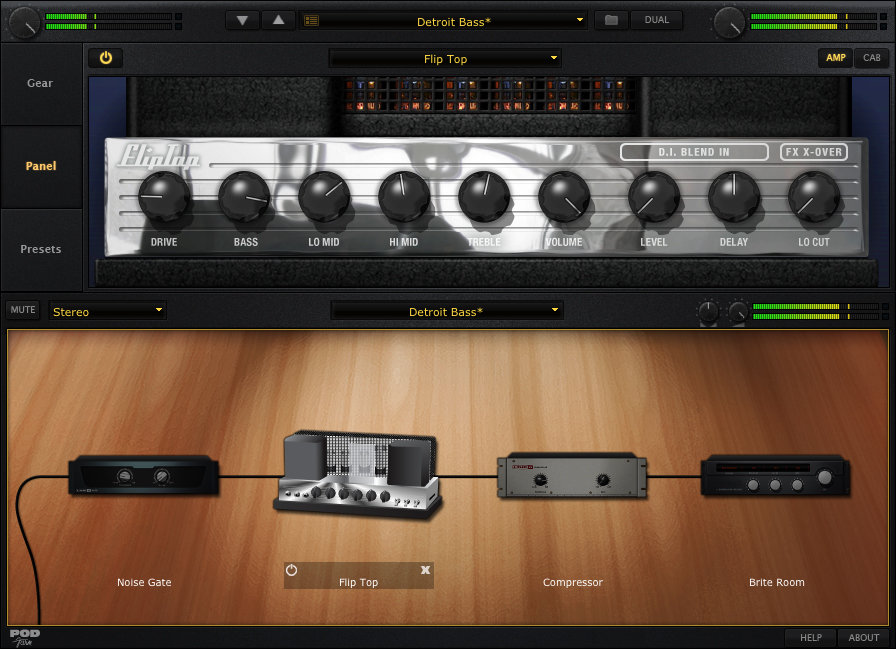Click the HI MID knob
896x649 pixels.
coord(403,197)
